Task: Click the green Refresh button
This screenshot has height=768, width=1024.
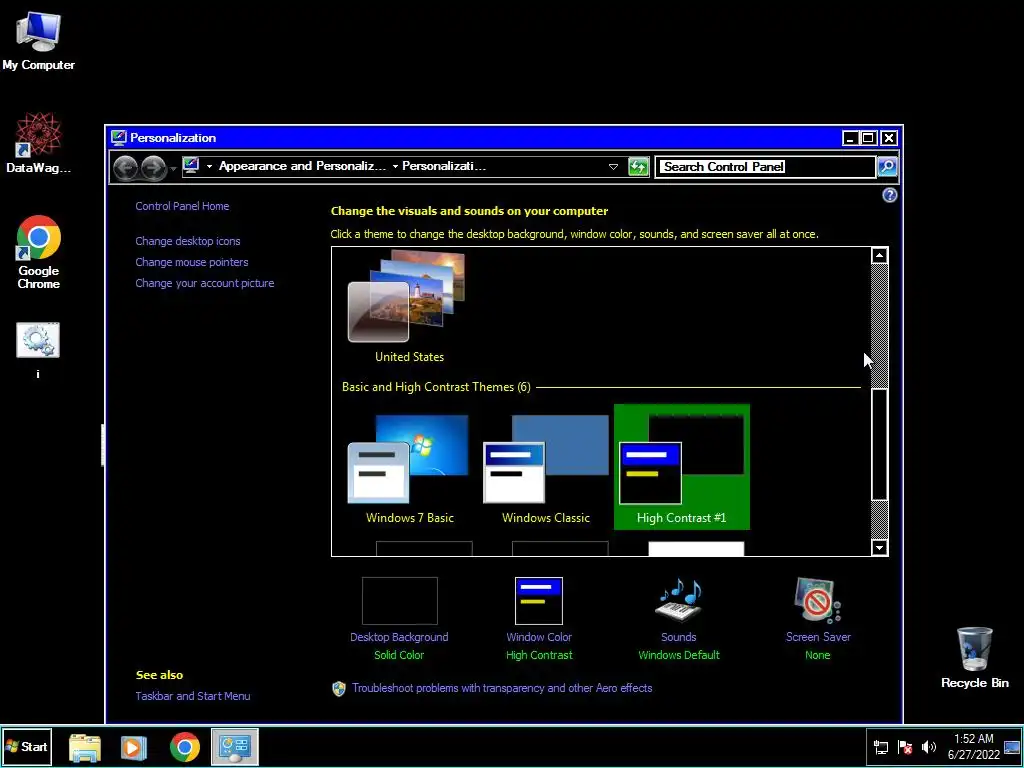Action: click(638, 167)
